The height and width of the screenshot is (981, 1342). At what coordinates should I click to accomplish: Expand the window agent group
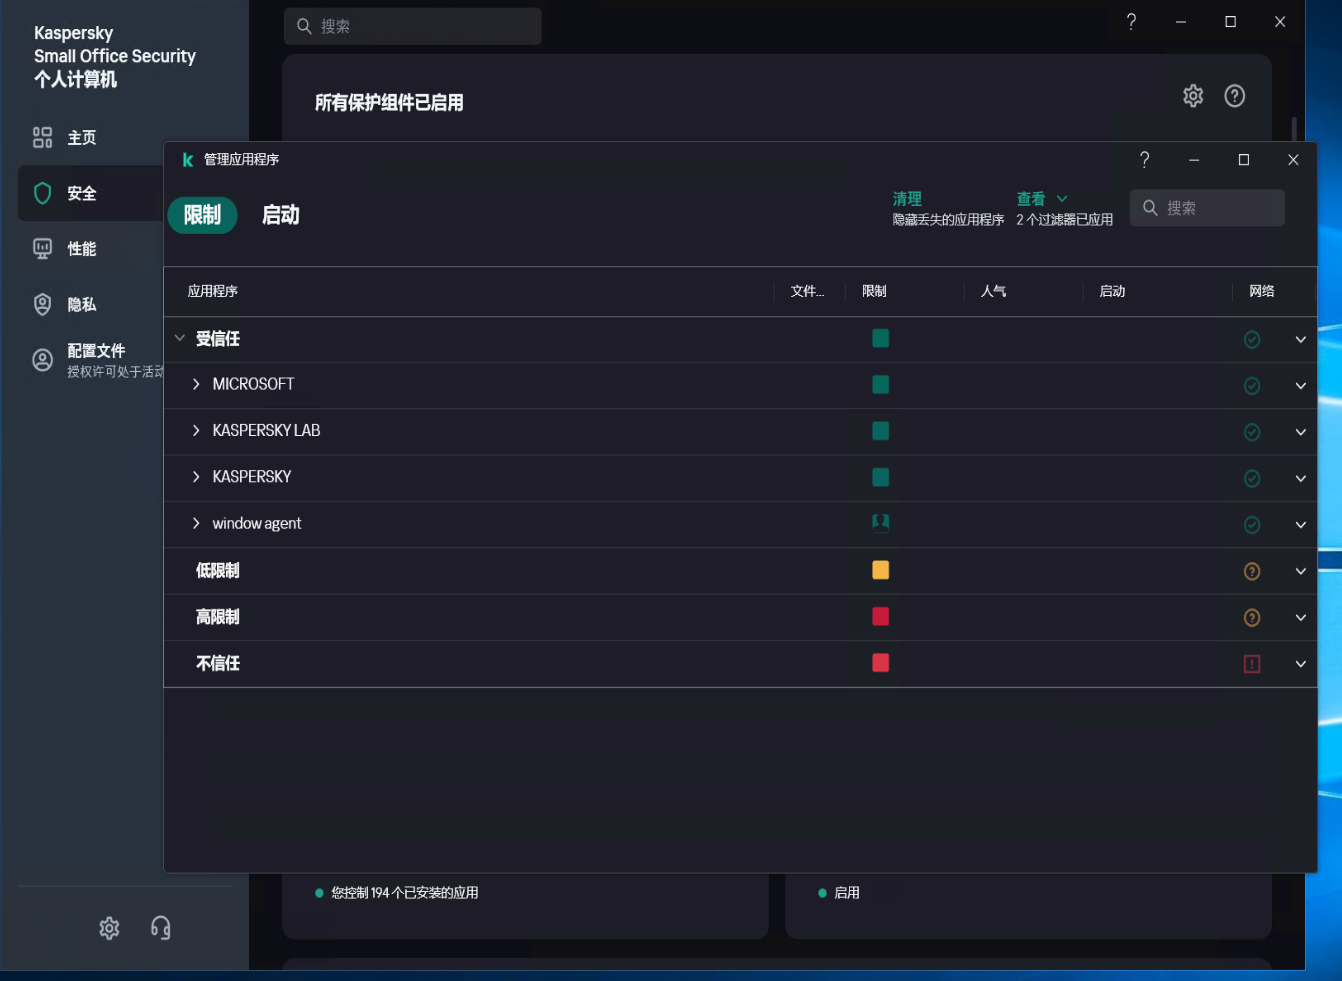pyautogui.click(x=196, y=523)
